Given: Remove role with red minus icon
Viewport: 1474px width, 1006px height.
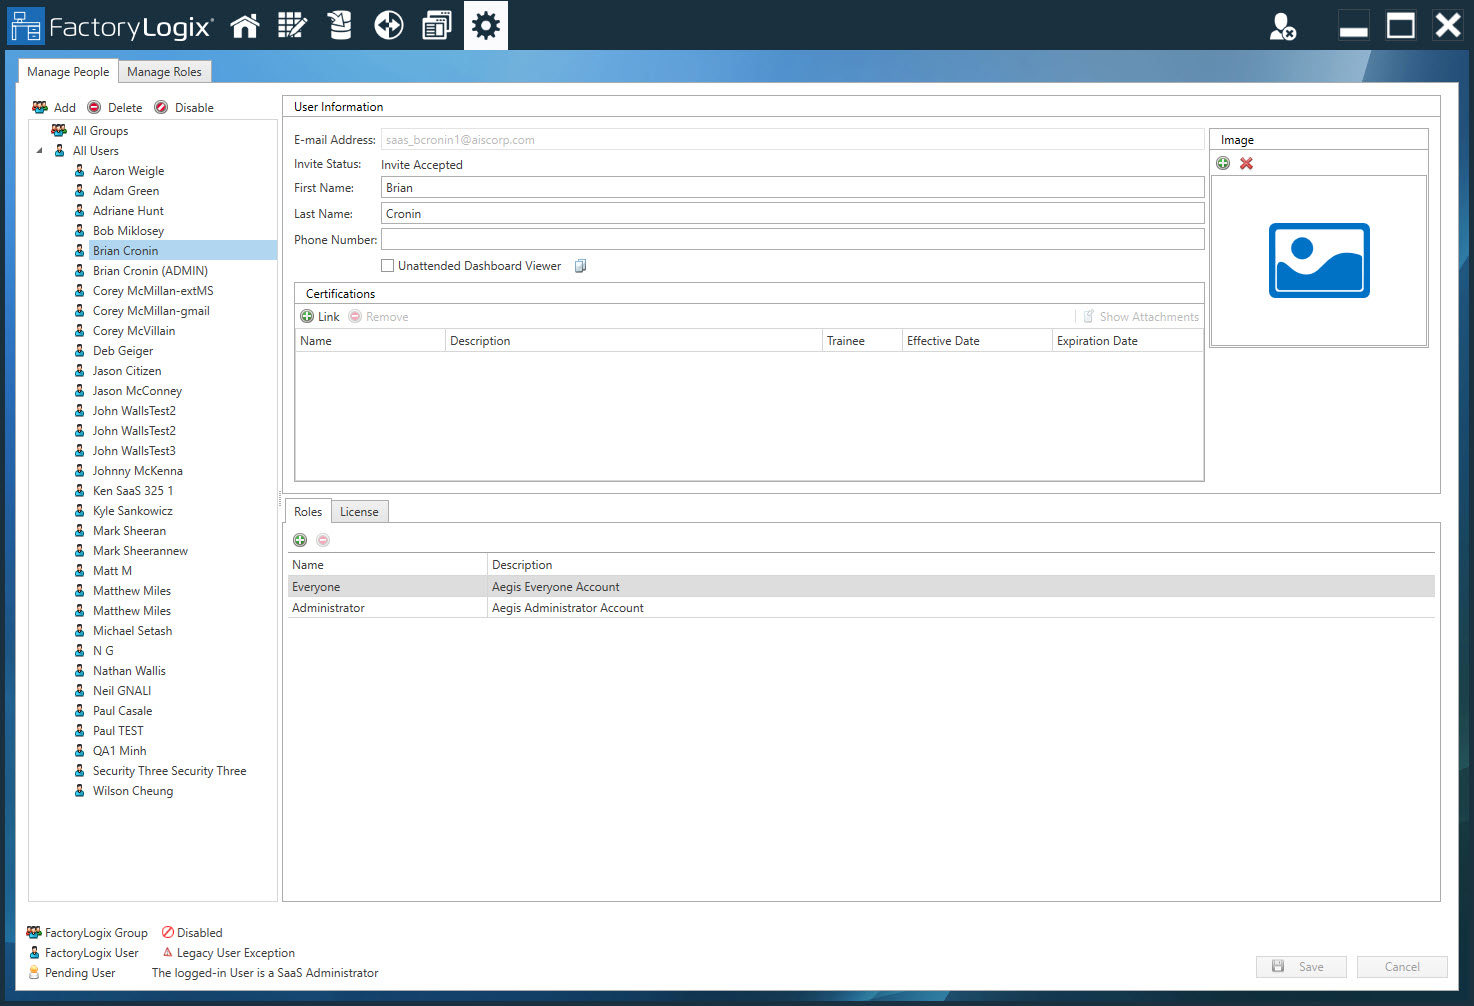Looking at the screenshot, I should click(x=323, y=540).
